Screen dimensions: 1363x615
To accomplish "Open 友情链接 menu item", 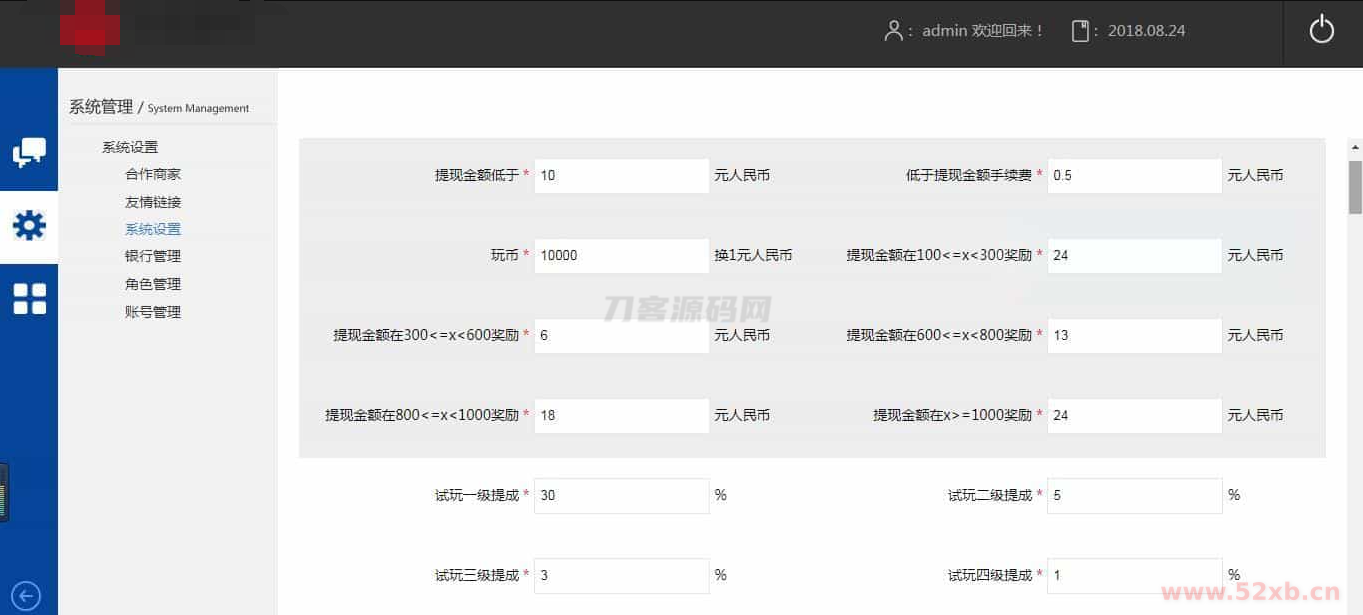I will (x=153, y=202).
